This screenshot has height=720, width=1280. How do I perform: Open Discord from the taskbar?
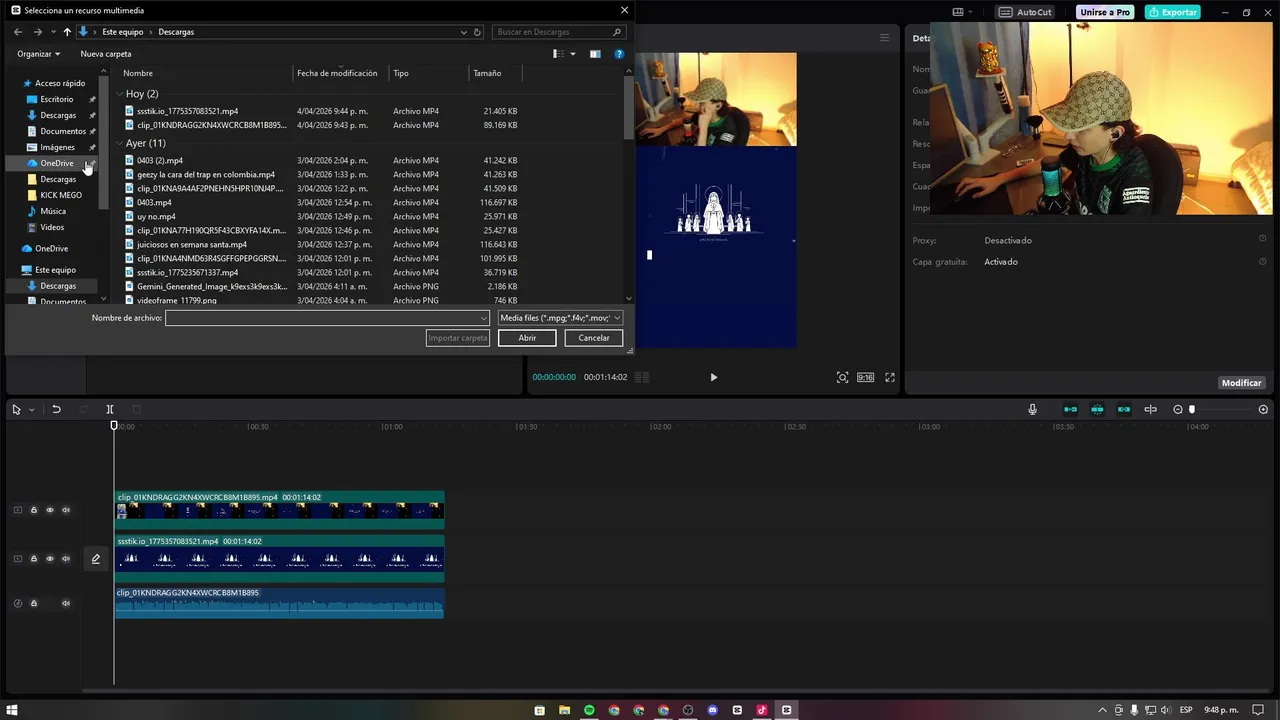point(712,710)
